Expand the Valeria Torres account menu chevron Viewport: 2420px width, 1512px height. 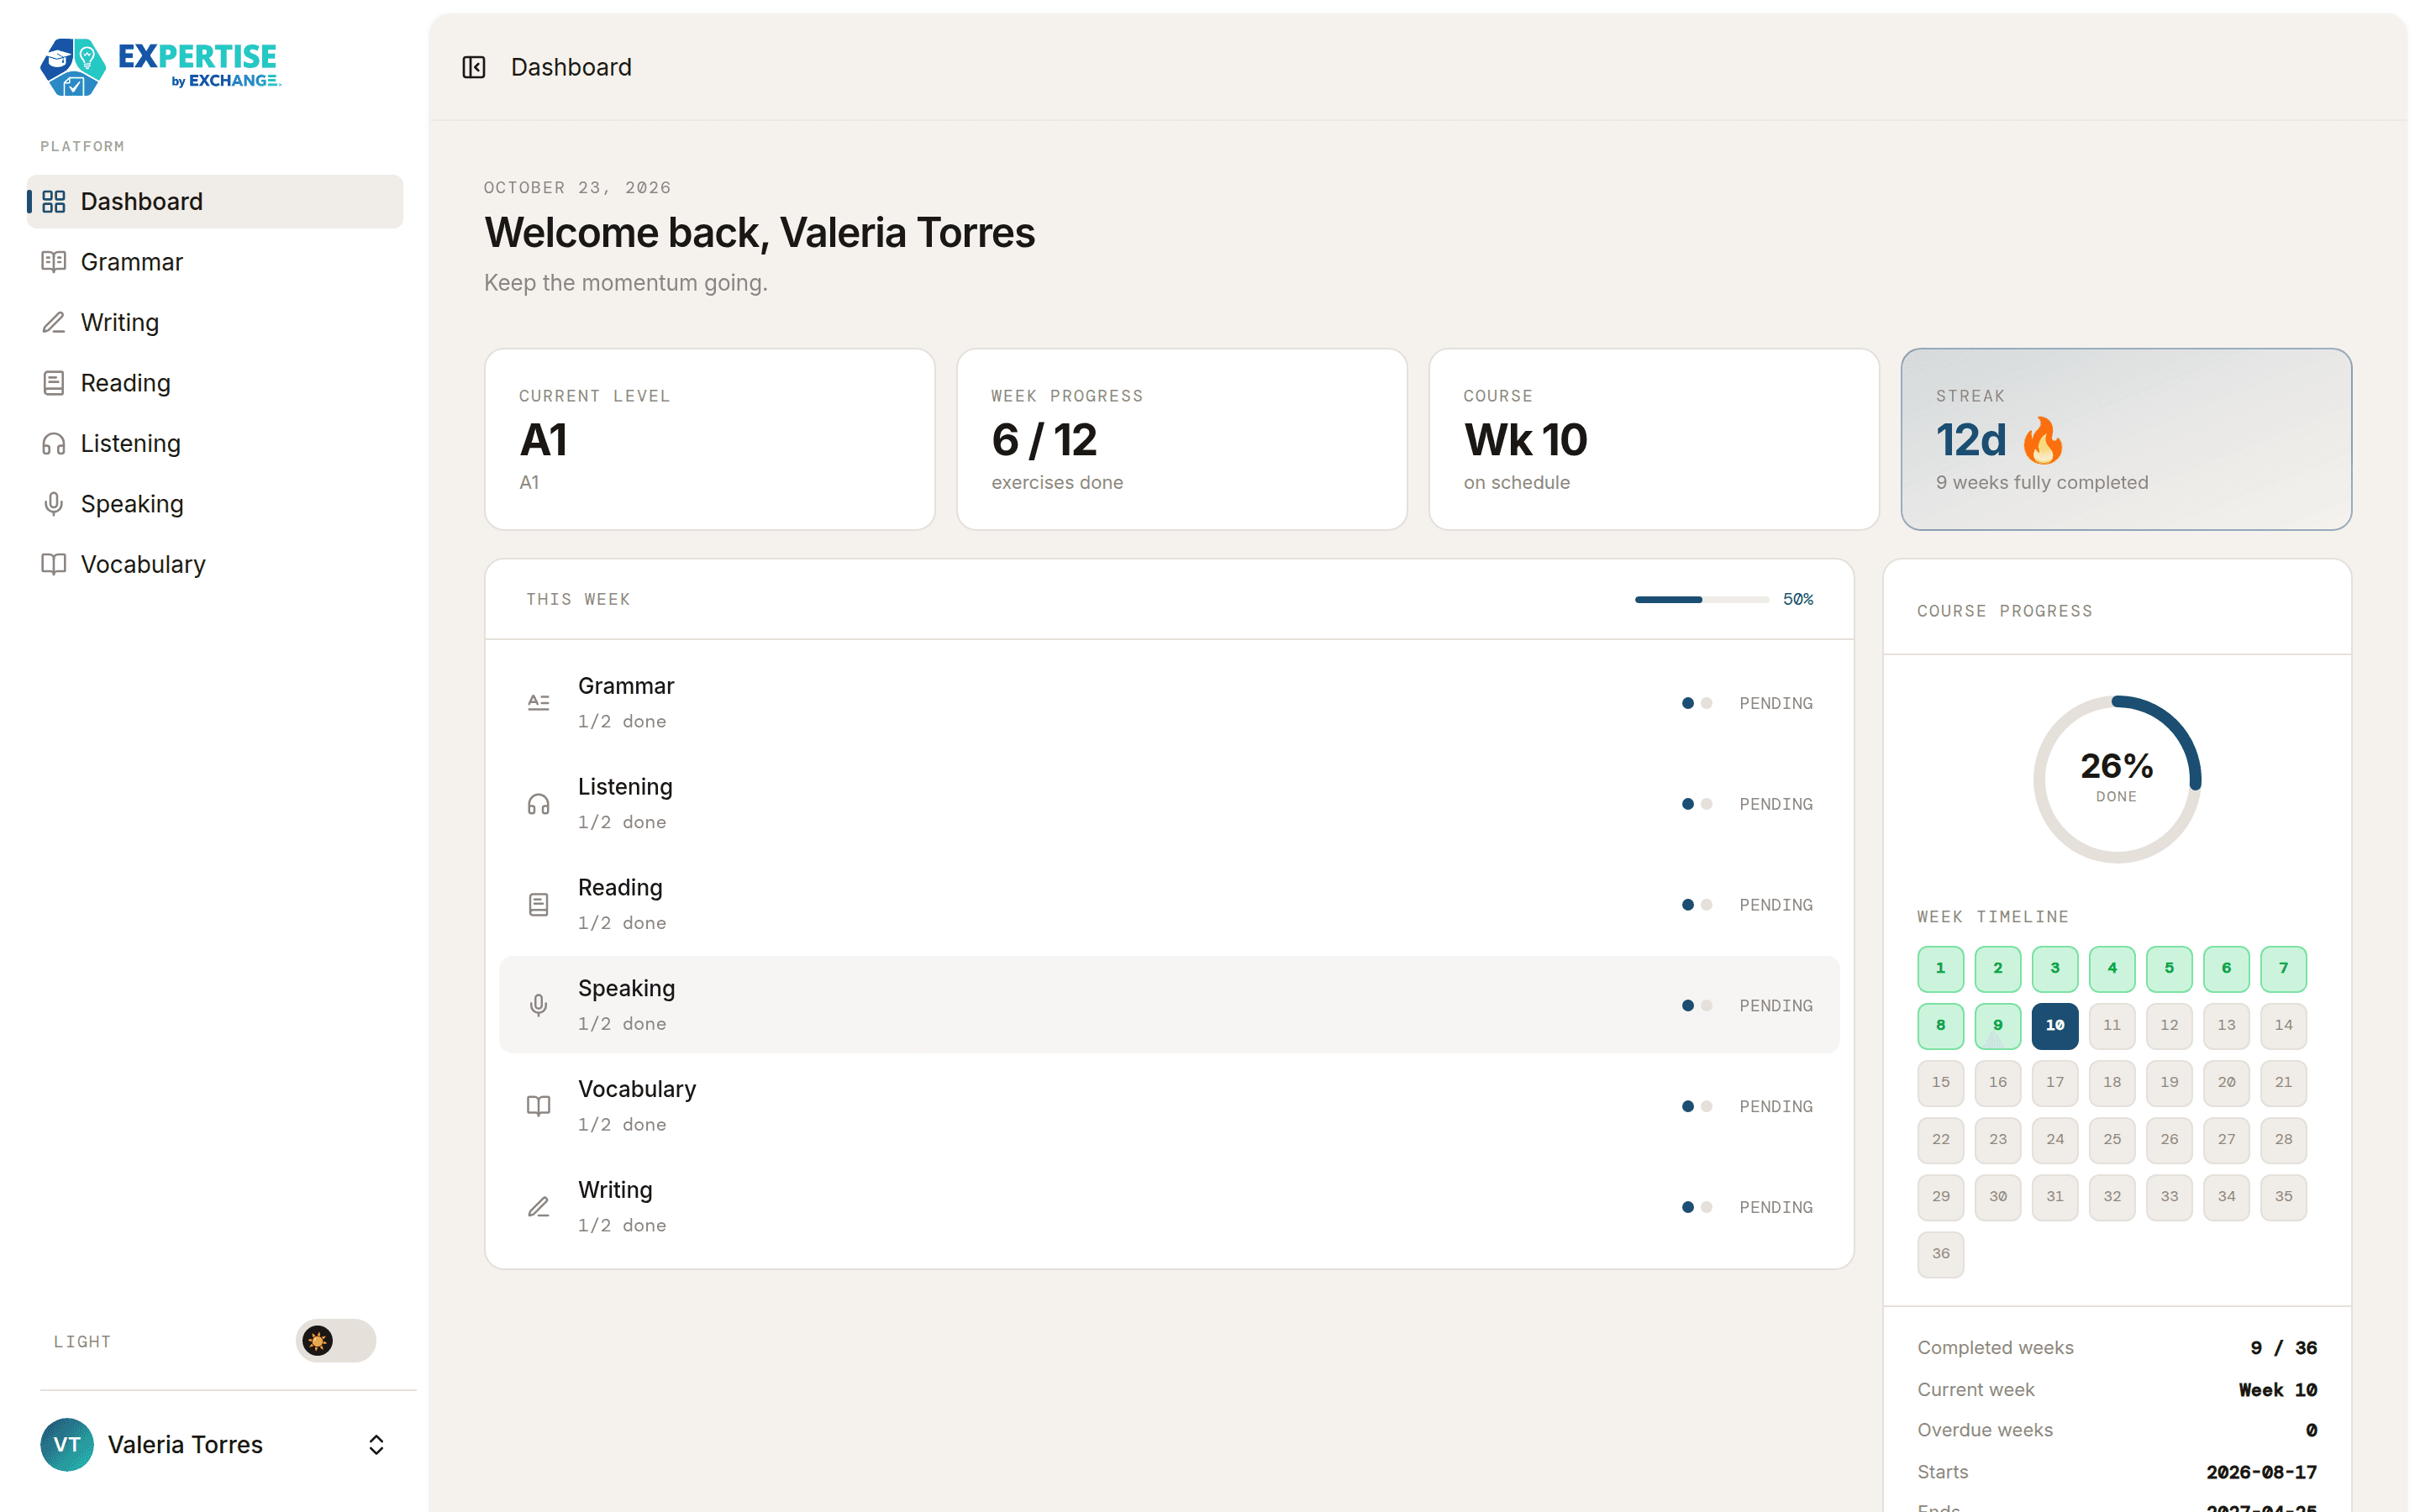(376, 1445)
